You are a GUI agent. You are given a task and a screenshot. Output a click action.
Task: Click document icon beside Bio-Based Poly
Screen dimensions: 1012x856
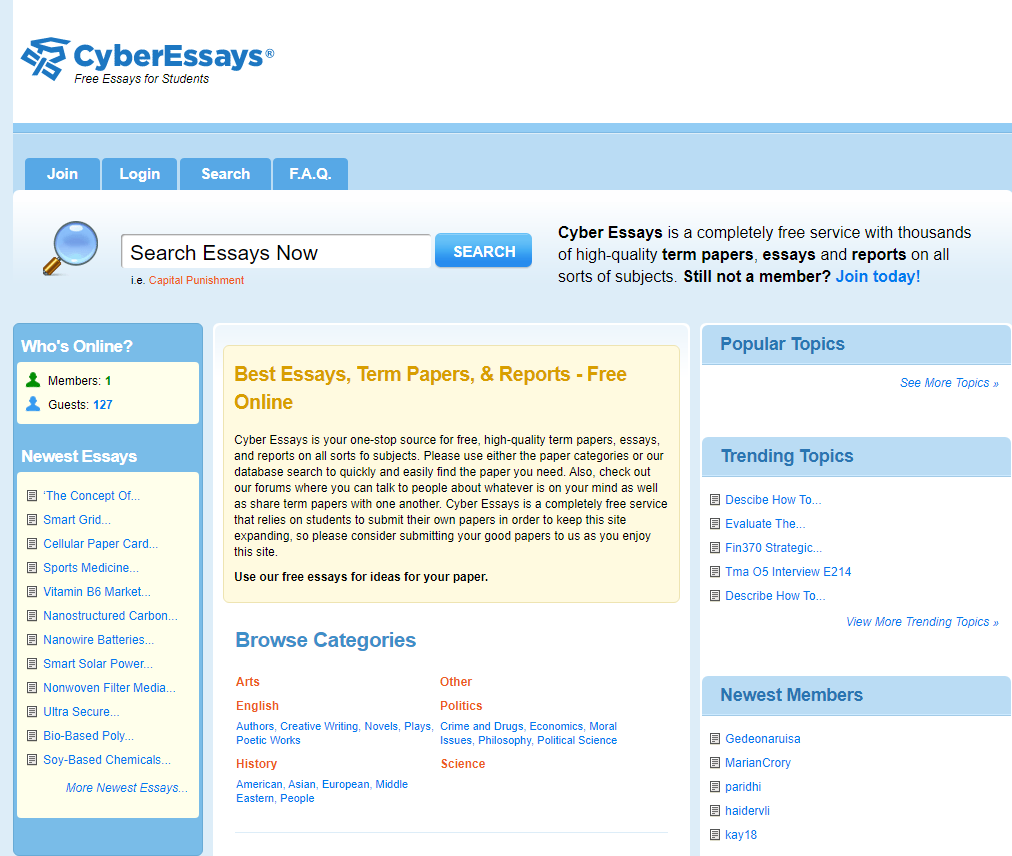(x=32, y=735)
